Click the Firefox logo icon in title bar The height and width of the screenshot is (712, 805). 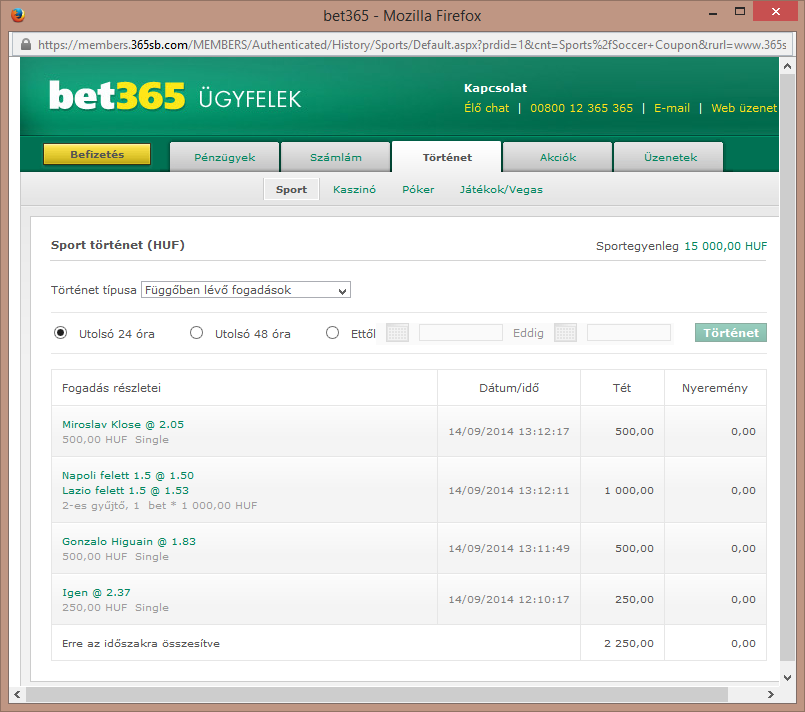click(17, 15)
